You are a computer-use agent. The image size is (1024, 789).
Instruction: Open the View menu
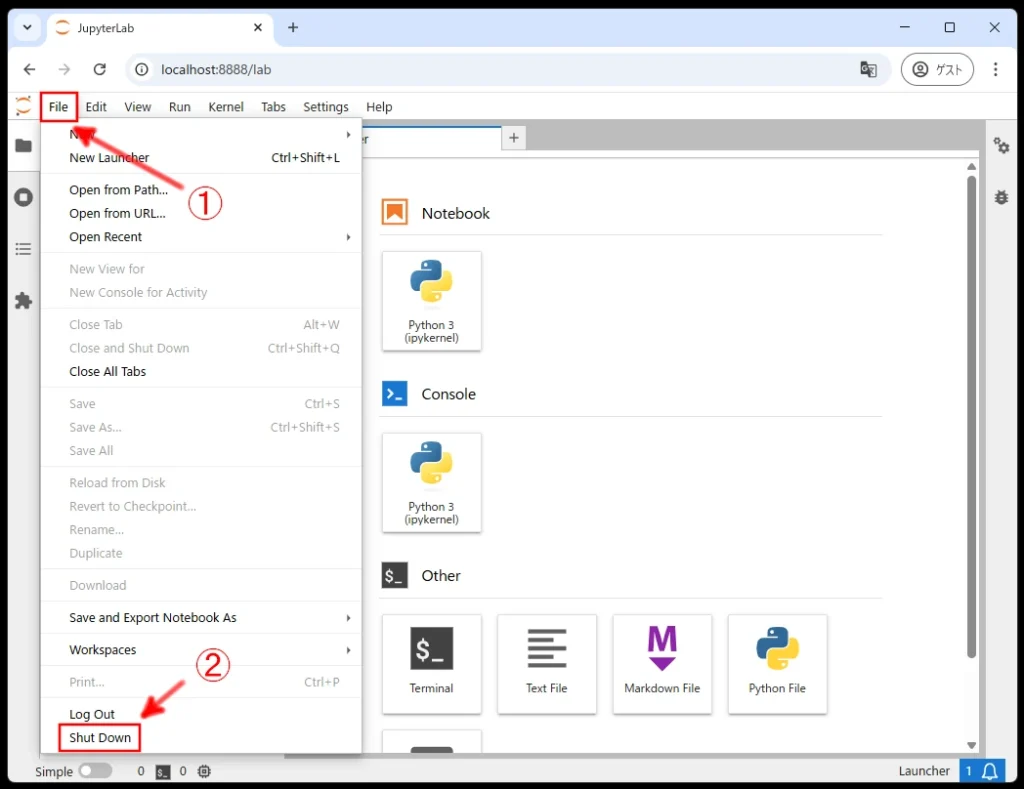coord(138,107)
